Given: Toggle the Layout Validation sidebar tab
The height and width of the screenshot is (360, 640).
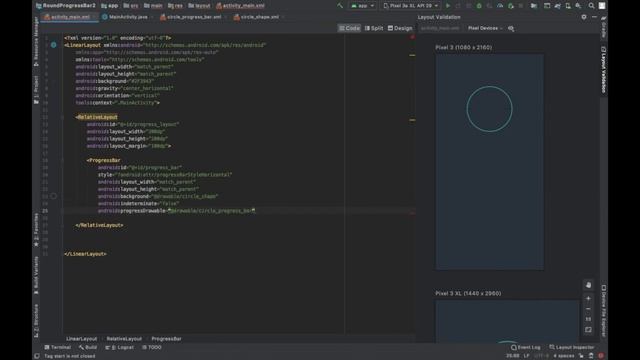Looking at the screenshot, I should [x=604, y=70].
